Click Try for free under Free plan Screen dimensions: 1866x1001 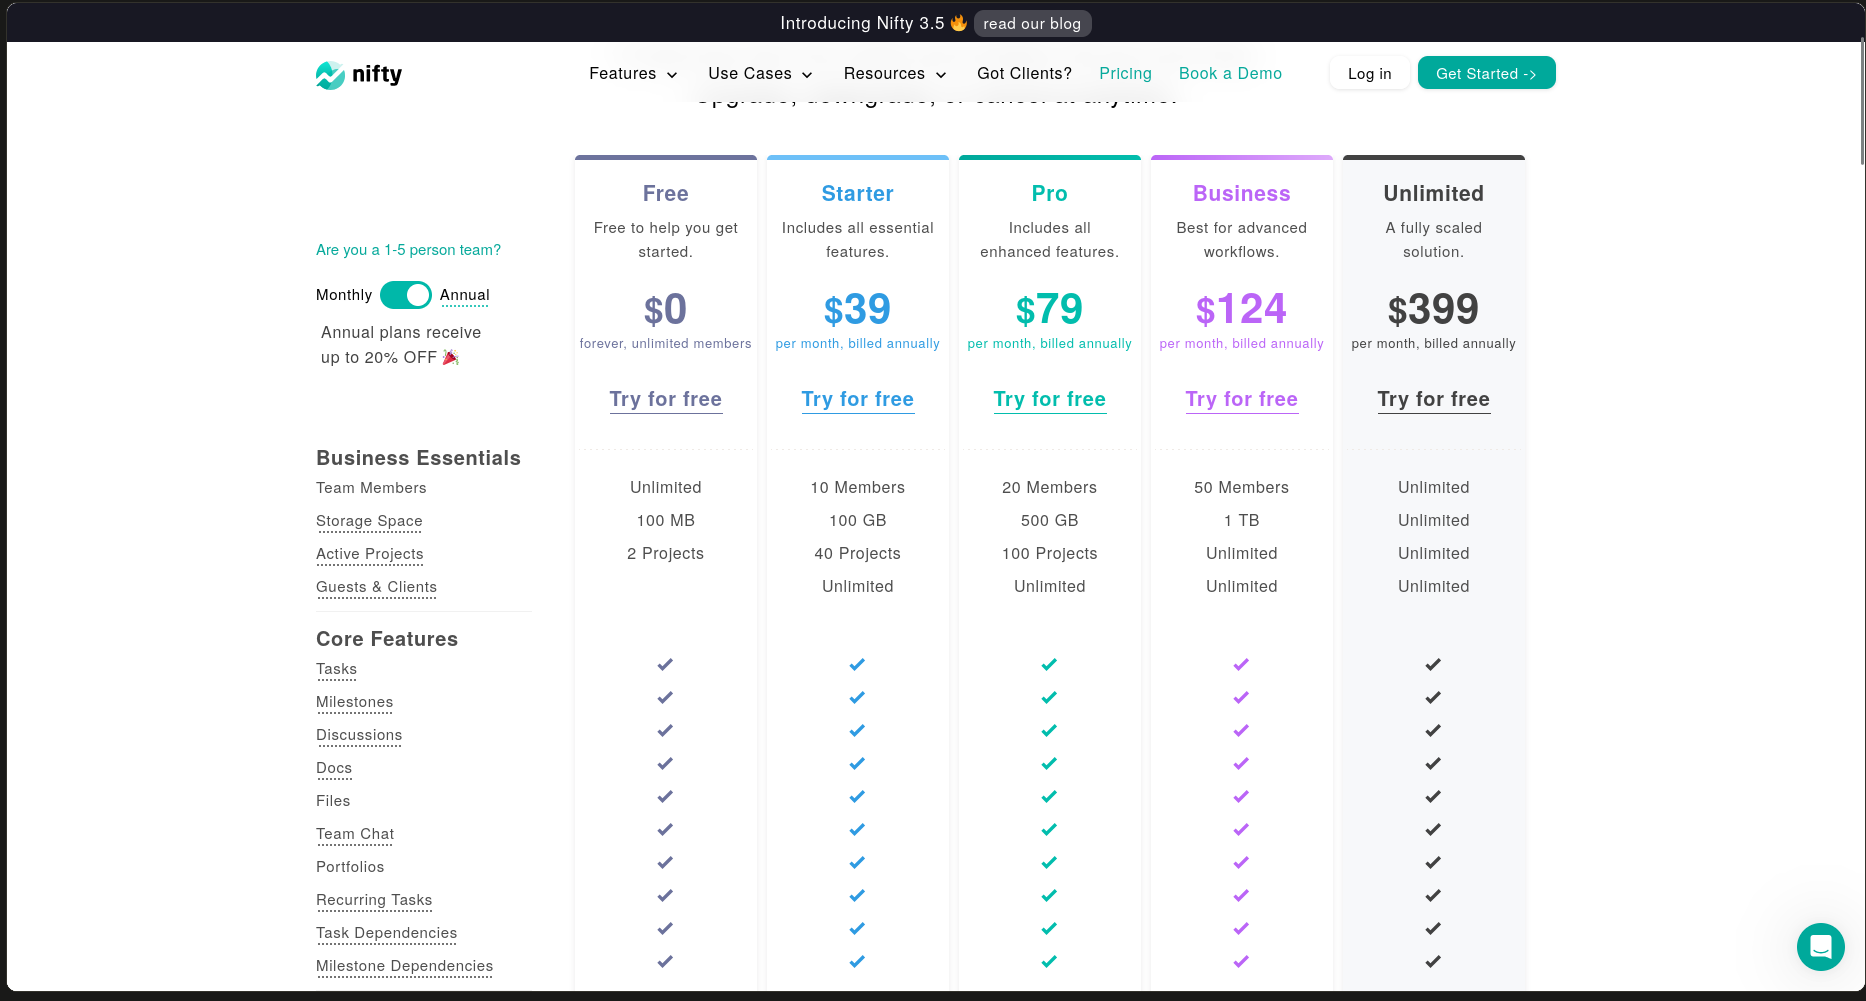click(666, 400)
